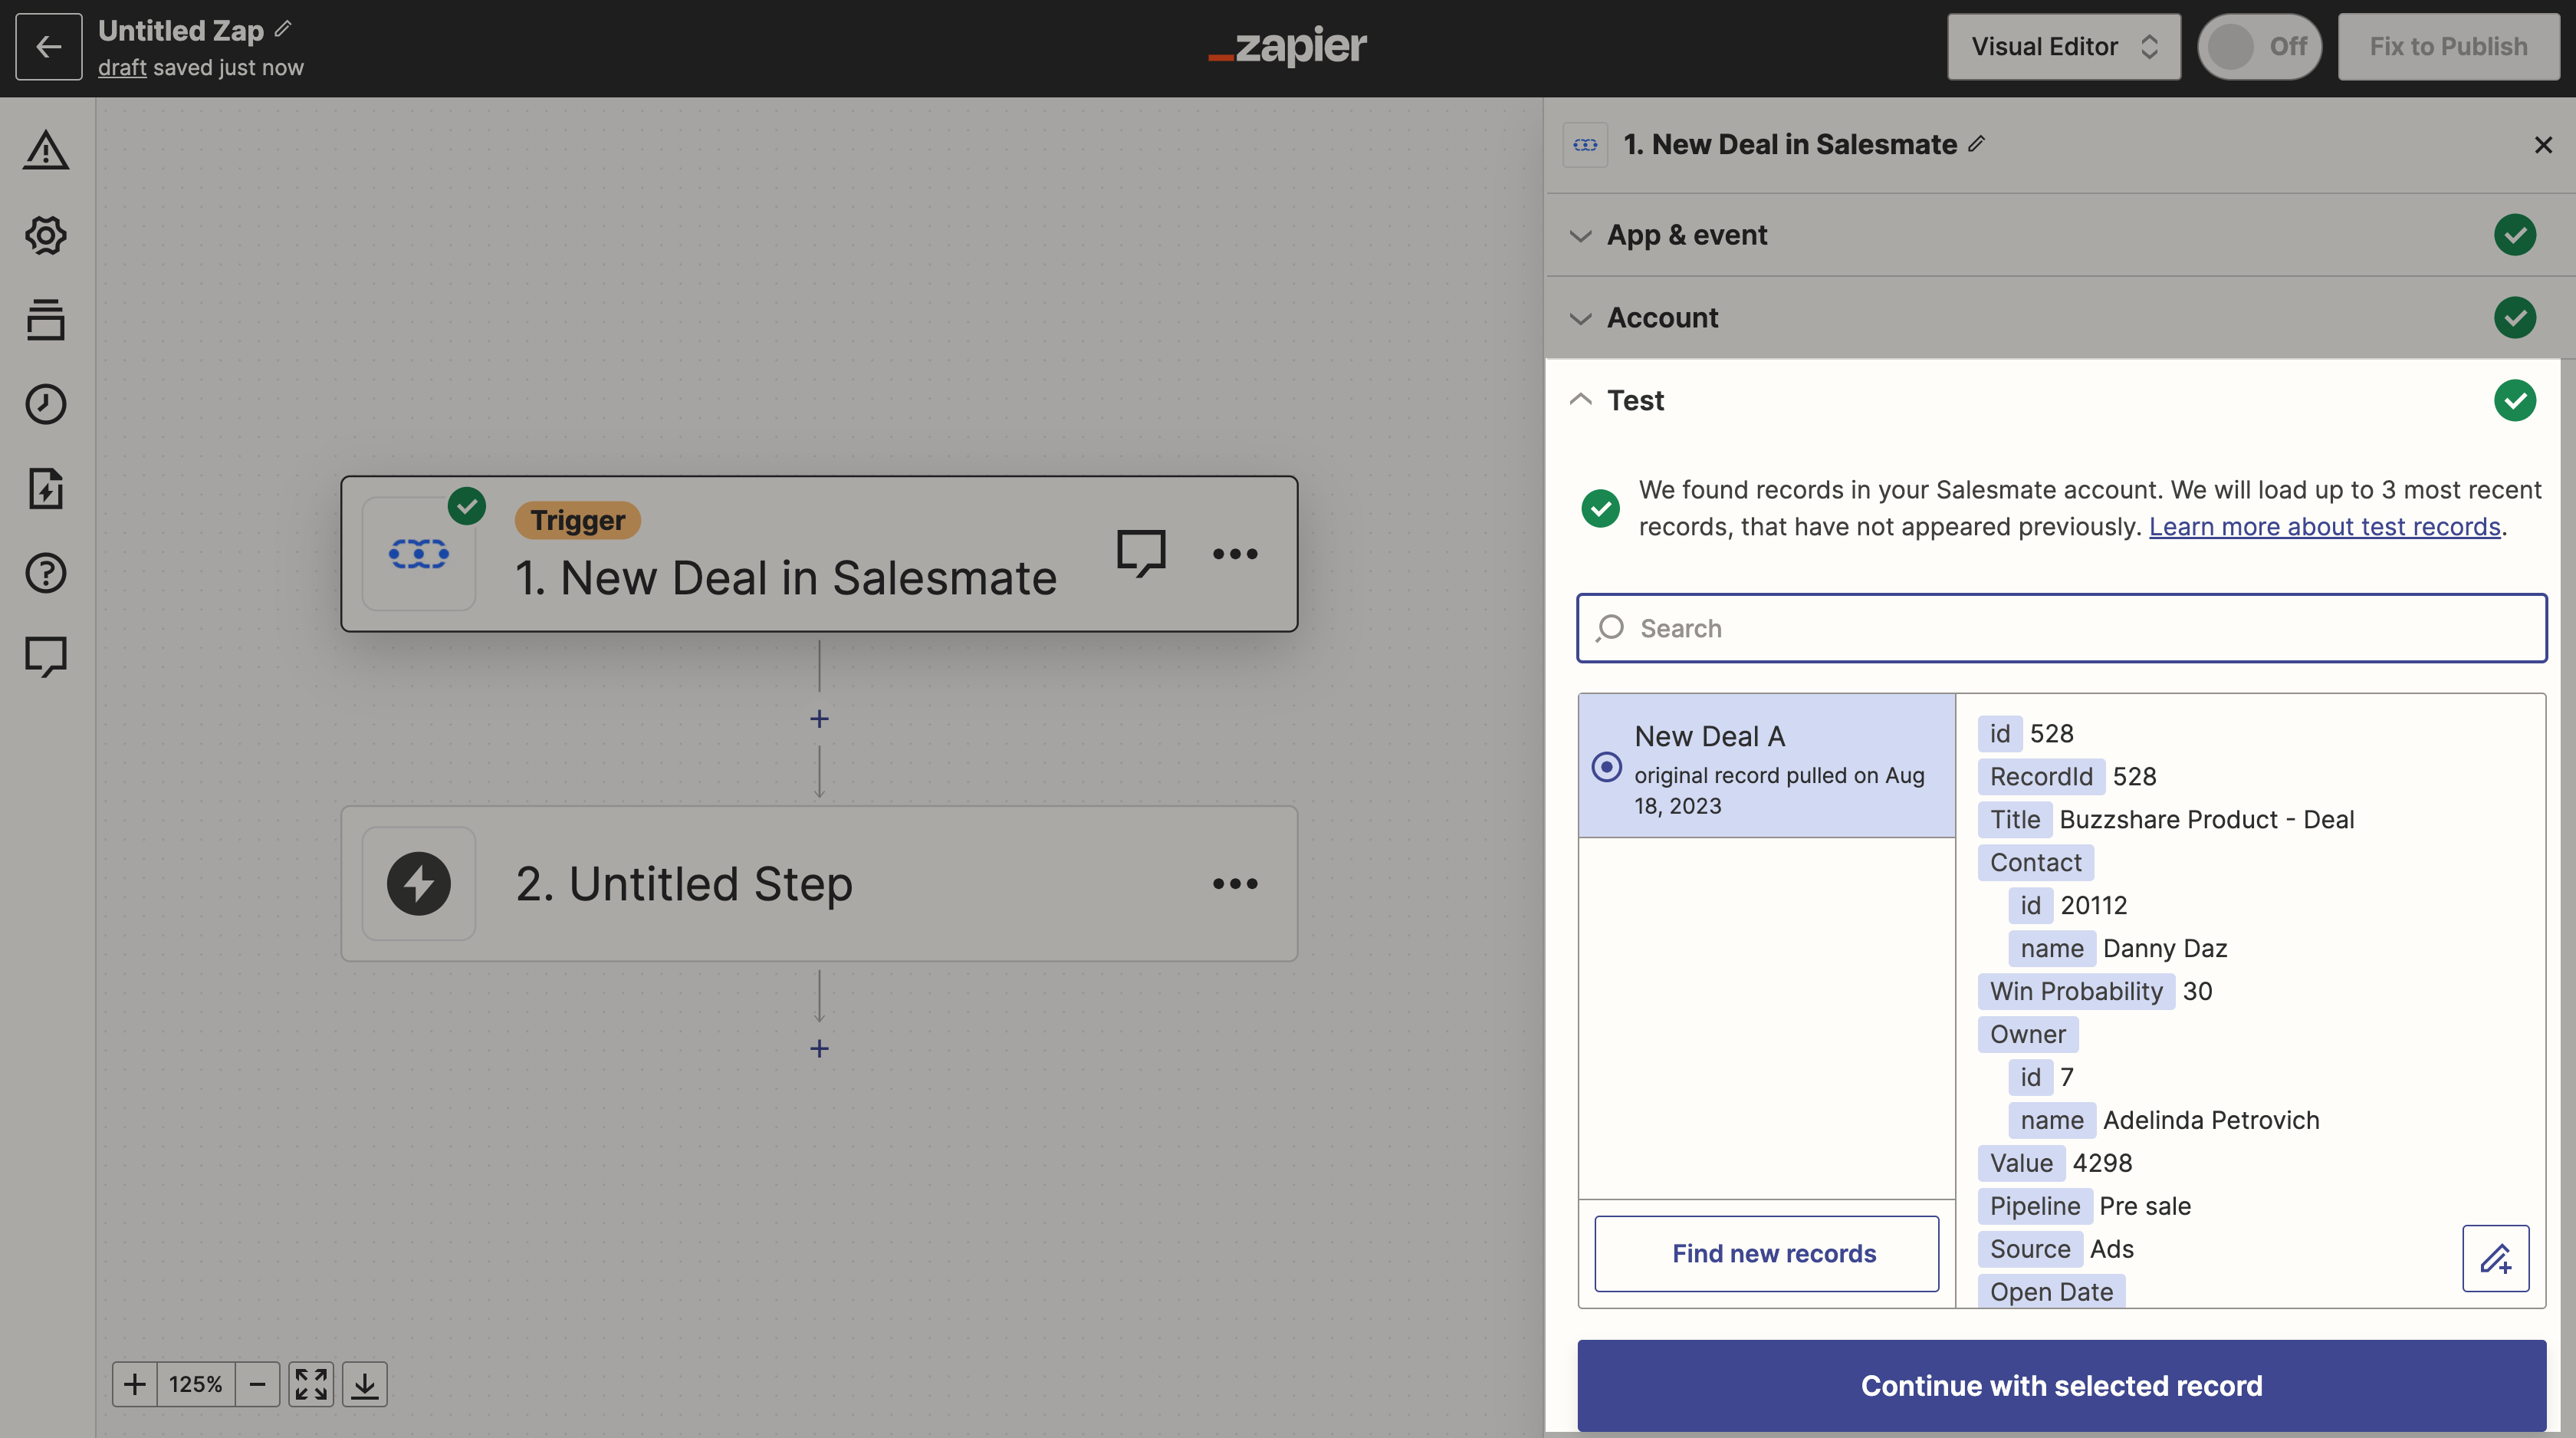Click Danny Daz value text
The width and height of the screenshot is (2576, 1438).
[2165, 948]
